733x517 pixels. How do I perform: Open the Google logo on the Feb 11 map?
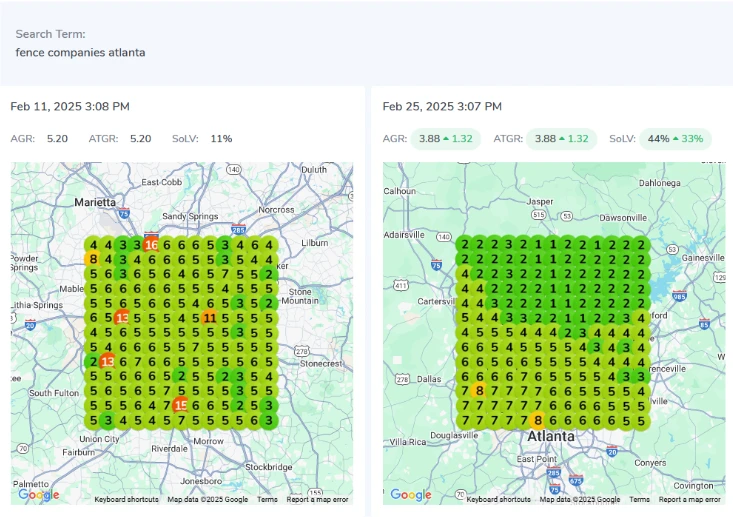[38, 494]
